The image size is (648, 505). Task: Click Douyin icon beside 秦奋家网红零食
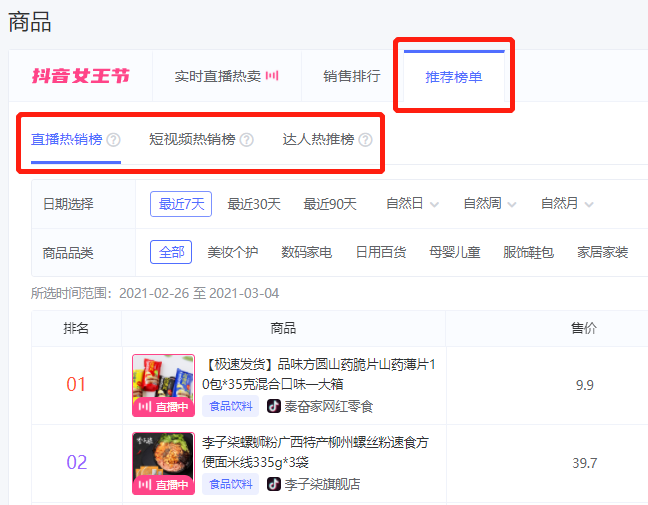(x=274, y=406)
